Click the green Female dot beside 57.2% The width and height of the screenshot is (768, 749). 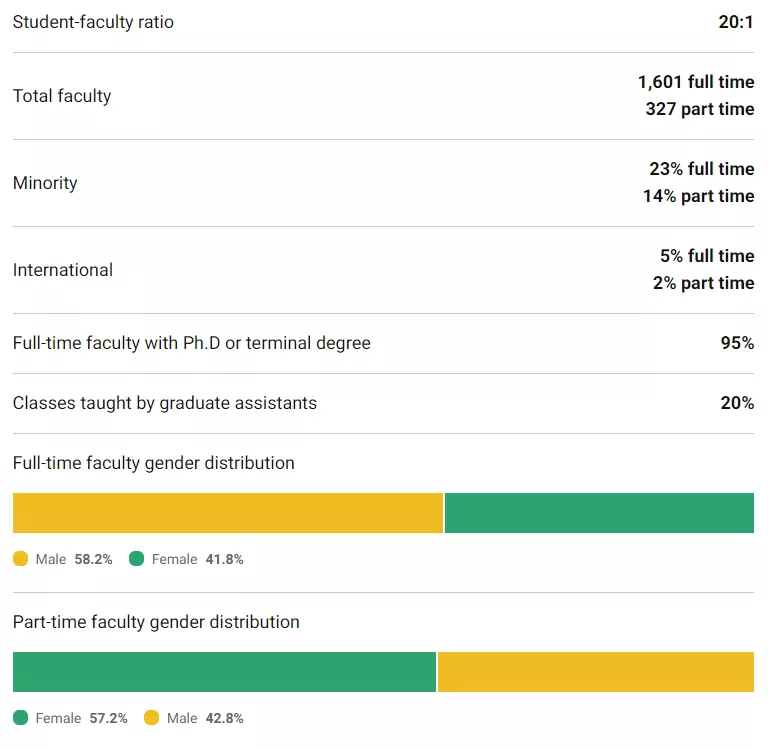click(x=21, y=718)
